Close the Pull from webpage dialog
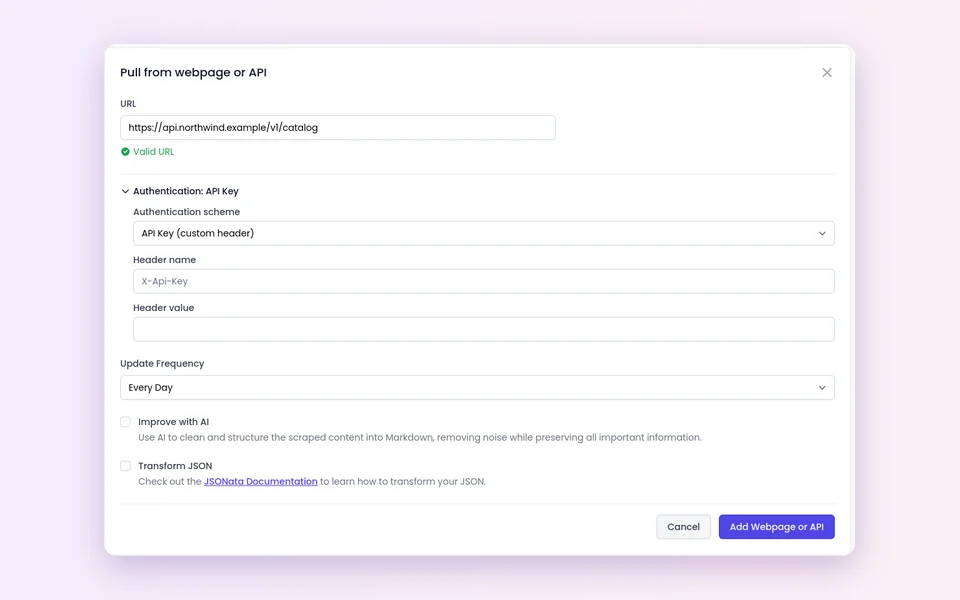 (827, 72)
